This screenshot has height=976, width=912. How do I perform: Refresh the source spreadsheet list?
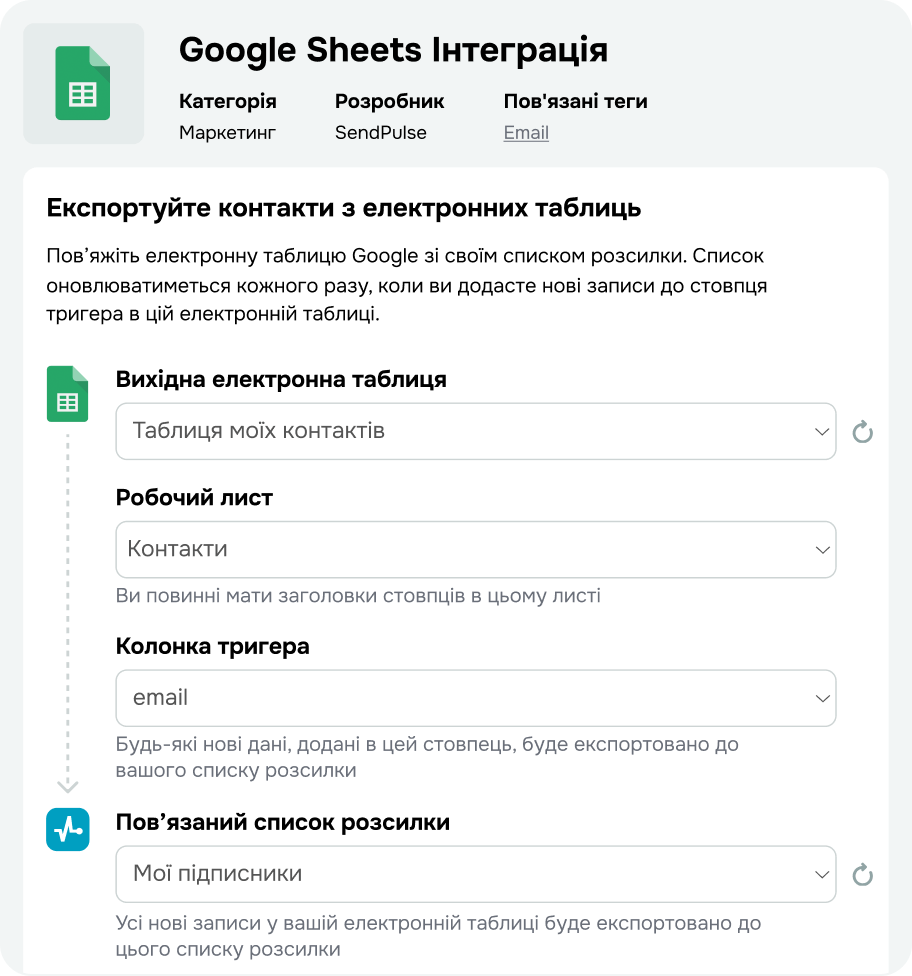pos(862,432)
